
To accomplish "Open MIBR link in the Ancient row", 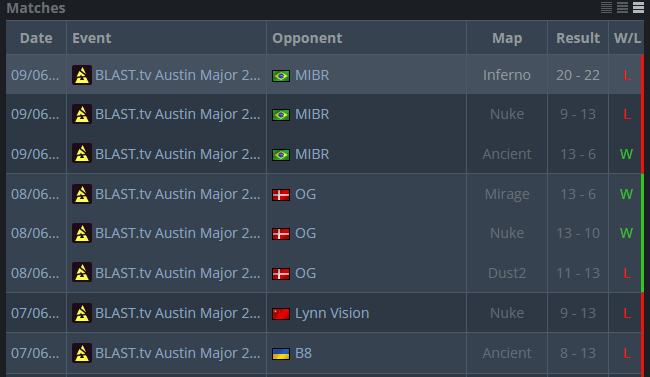I will point(312,154).
